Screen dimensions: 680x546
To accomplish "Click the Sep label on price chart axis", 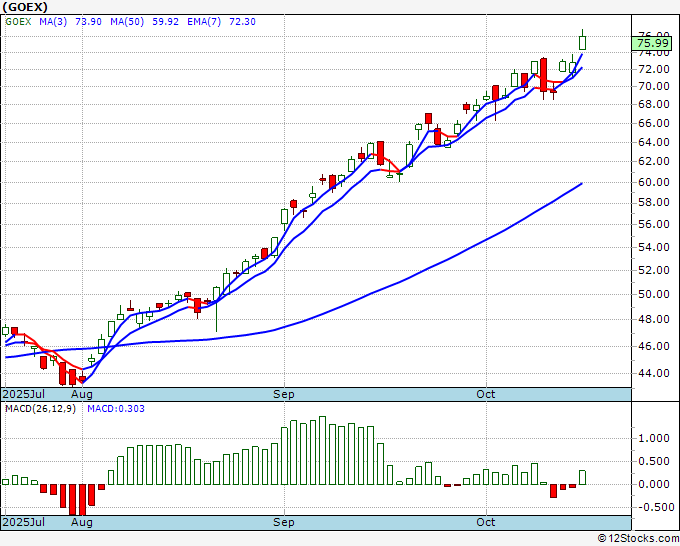I will pos(284,394).
